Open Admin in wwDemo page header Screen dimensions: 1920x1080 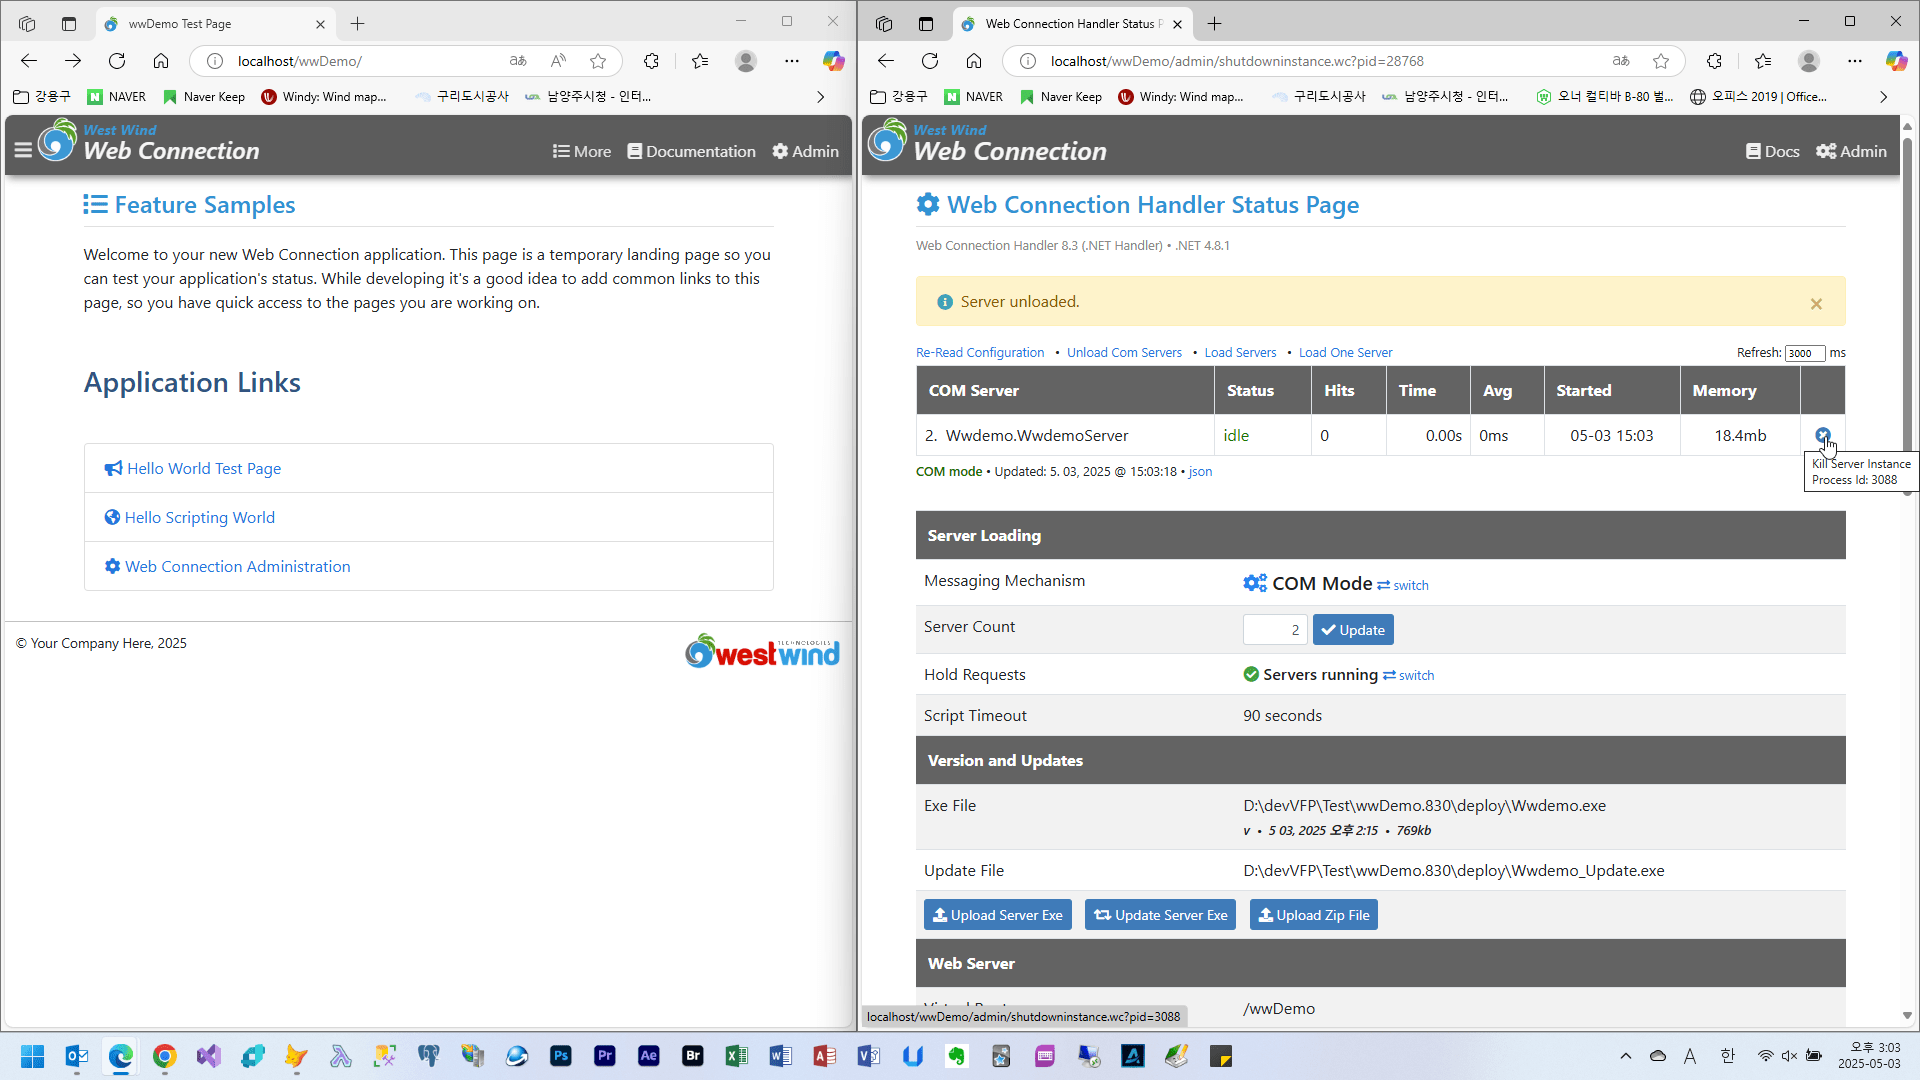click(805, 151)
